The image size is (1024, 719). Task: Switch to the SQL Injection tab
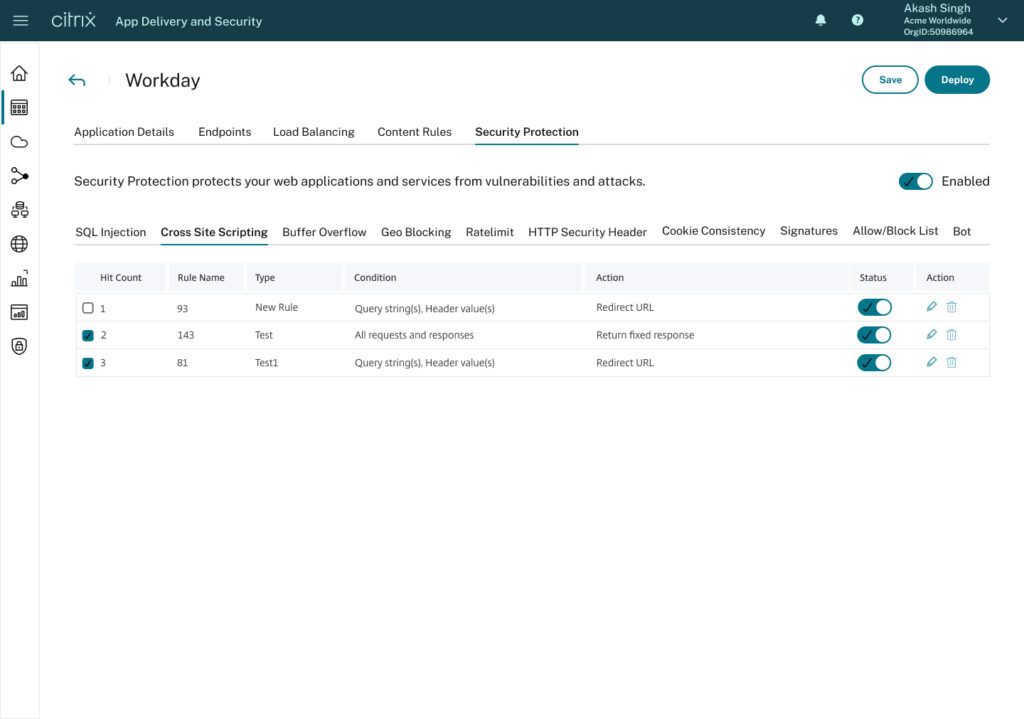(110, 232)
